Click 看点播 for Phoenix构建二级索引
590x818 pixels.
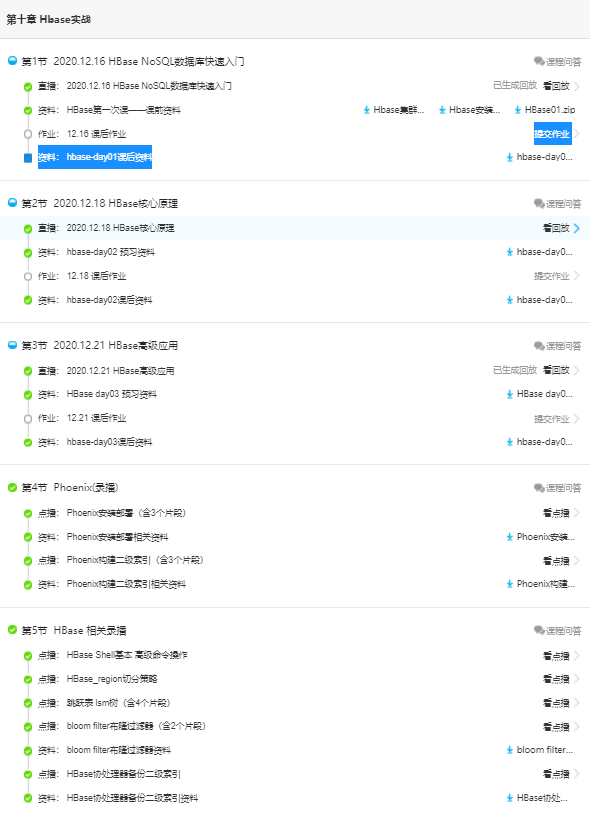tap(556, 561)
